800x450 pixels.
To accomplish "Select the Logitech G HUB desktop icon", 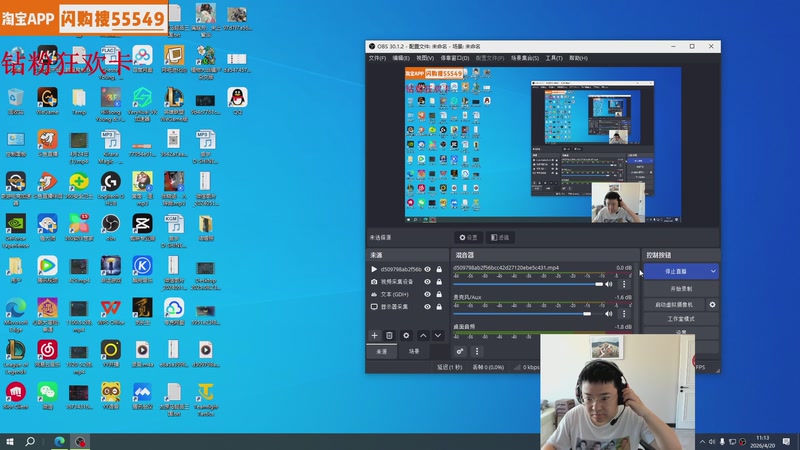I will 111,188.
